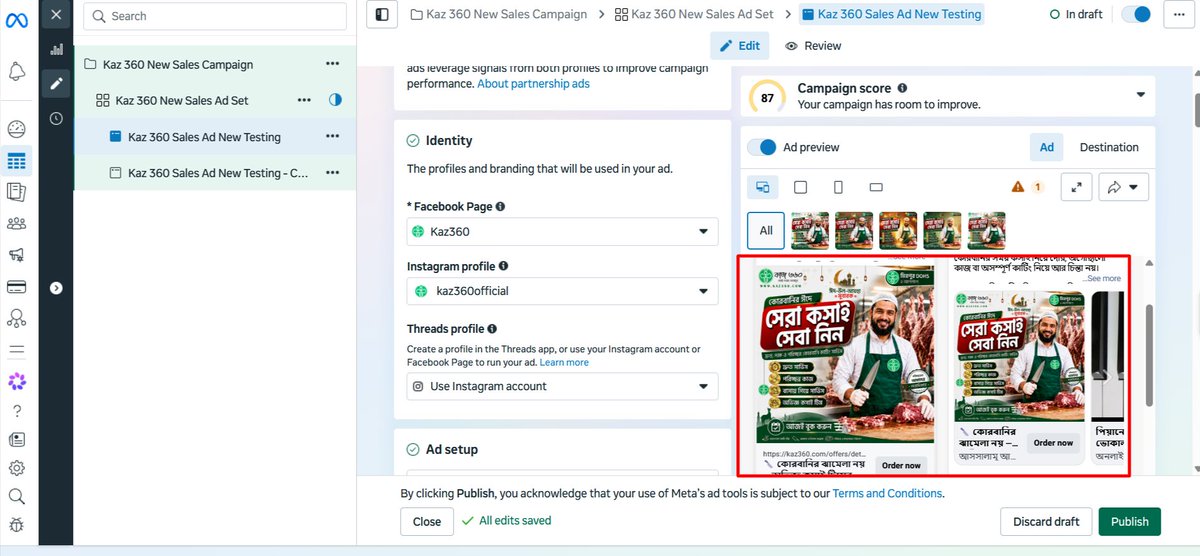Open the Facebook Page Kaz360 dropdown
Image resolution: width=1200 pixels, height=556 pixels.
coord(562,231)
